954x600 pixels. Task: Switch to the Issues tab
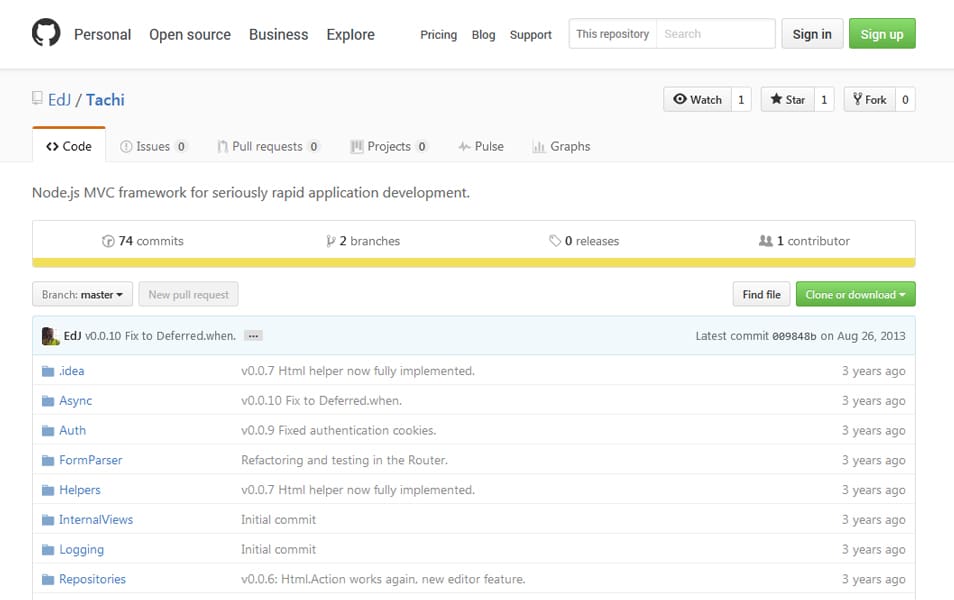pyautogui.click(x=153, y=146)
